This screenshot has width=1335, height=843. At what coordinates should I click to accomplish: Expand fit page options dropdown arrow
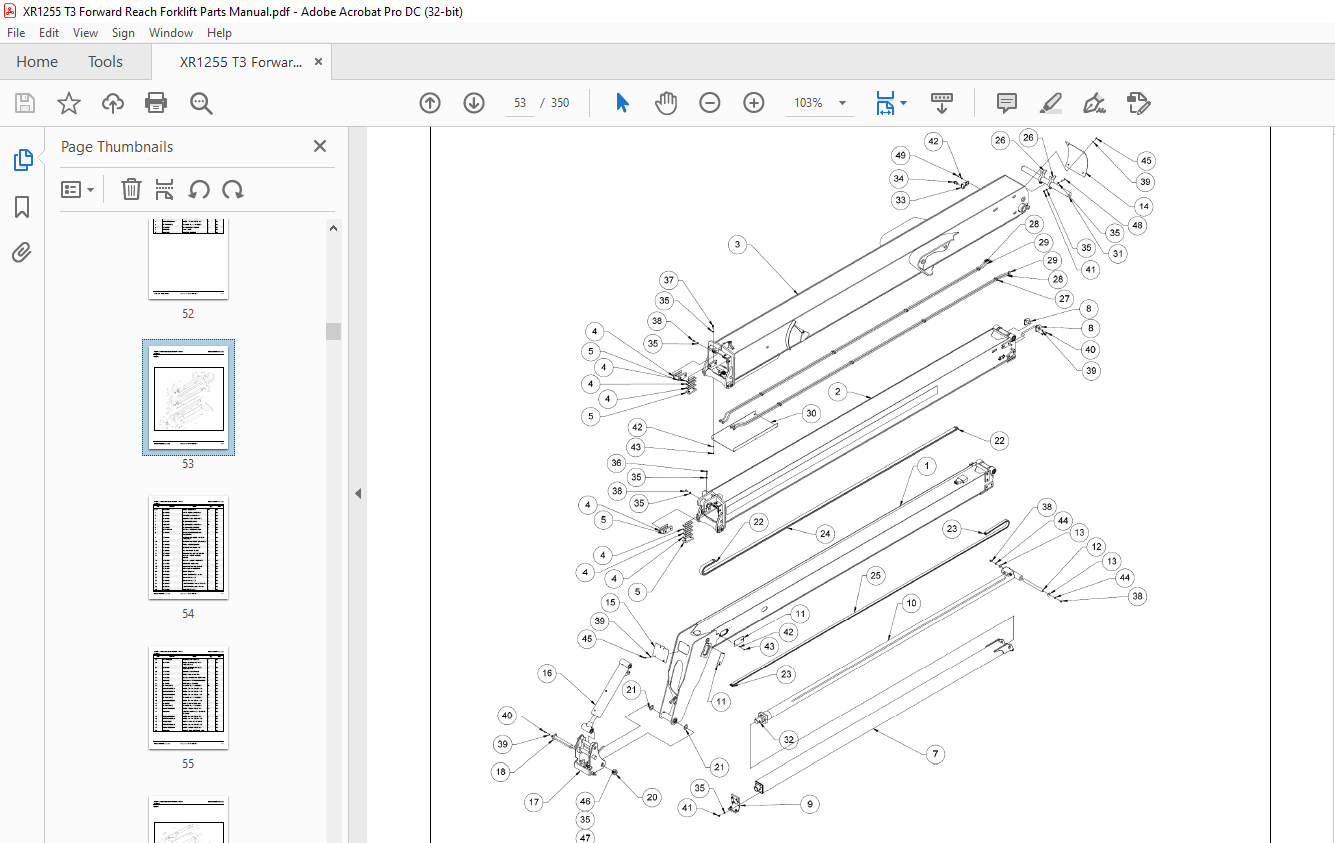click(x=903, y=103)
